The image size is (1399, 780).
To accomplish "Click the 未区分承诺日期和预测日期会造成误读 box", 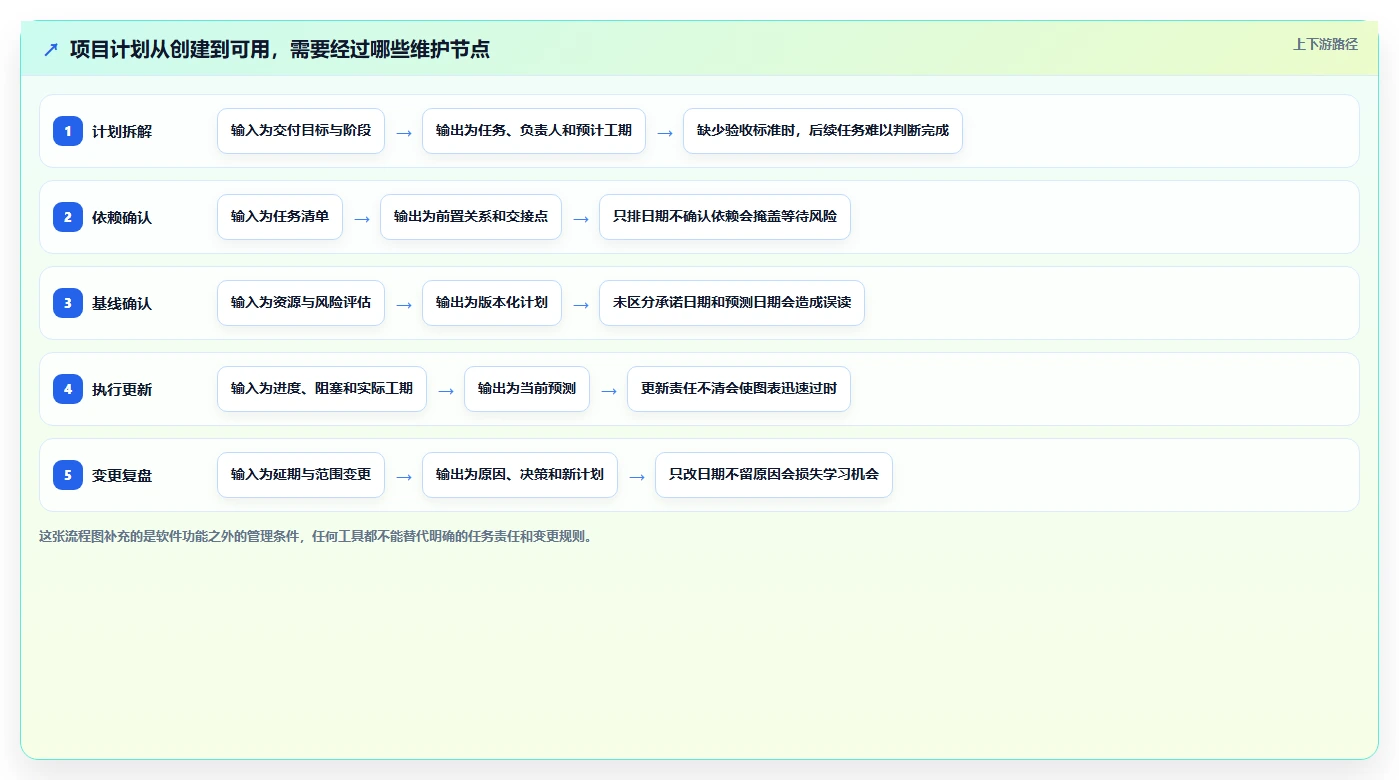I will pos(732,303).
